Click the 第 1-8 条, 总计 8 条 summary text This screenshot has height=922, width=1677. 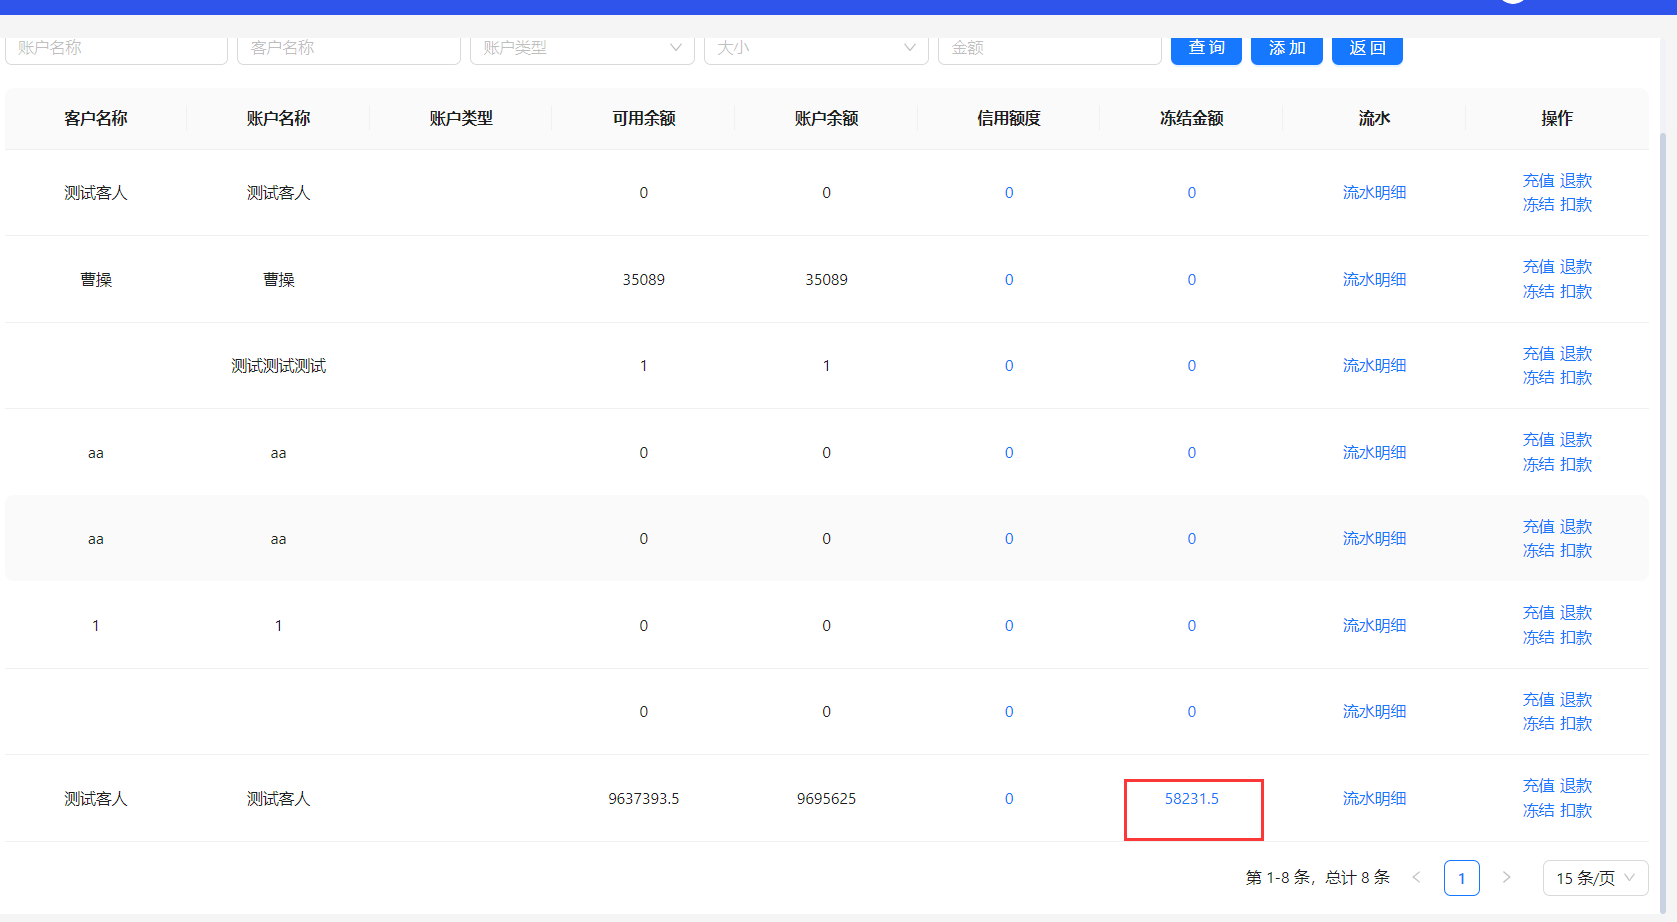pos(1318,878)
